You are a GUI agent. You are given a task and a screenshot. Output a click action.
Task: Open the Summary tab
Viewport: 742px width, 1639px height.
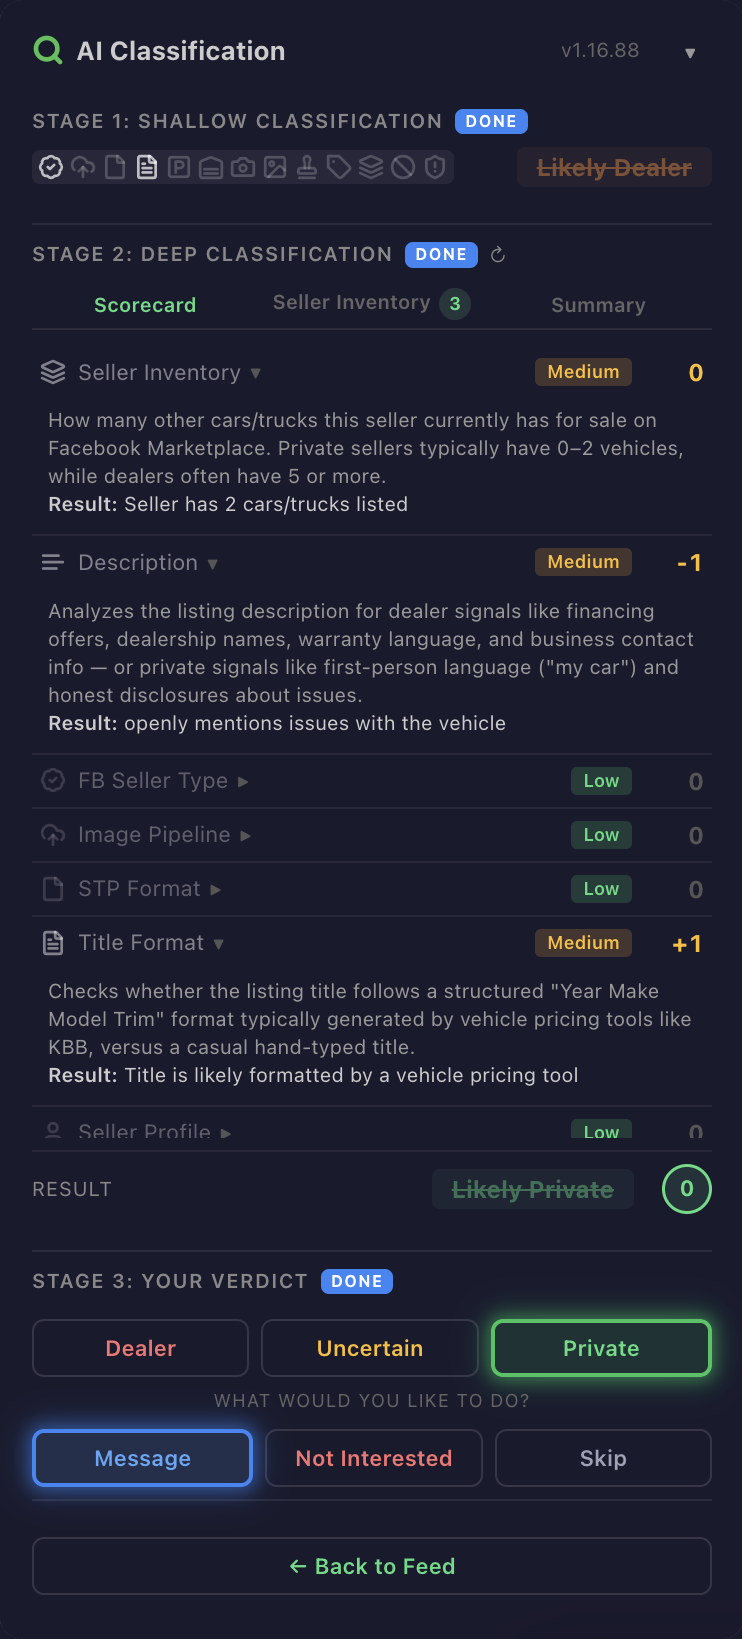coord(598,305)
